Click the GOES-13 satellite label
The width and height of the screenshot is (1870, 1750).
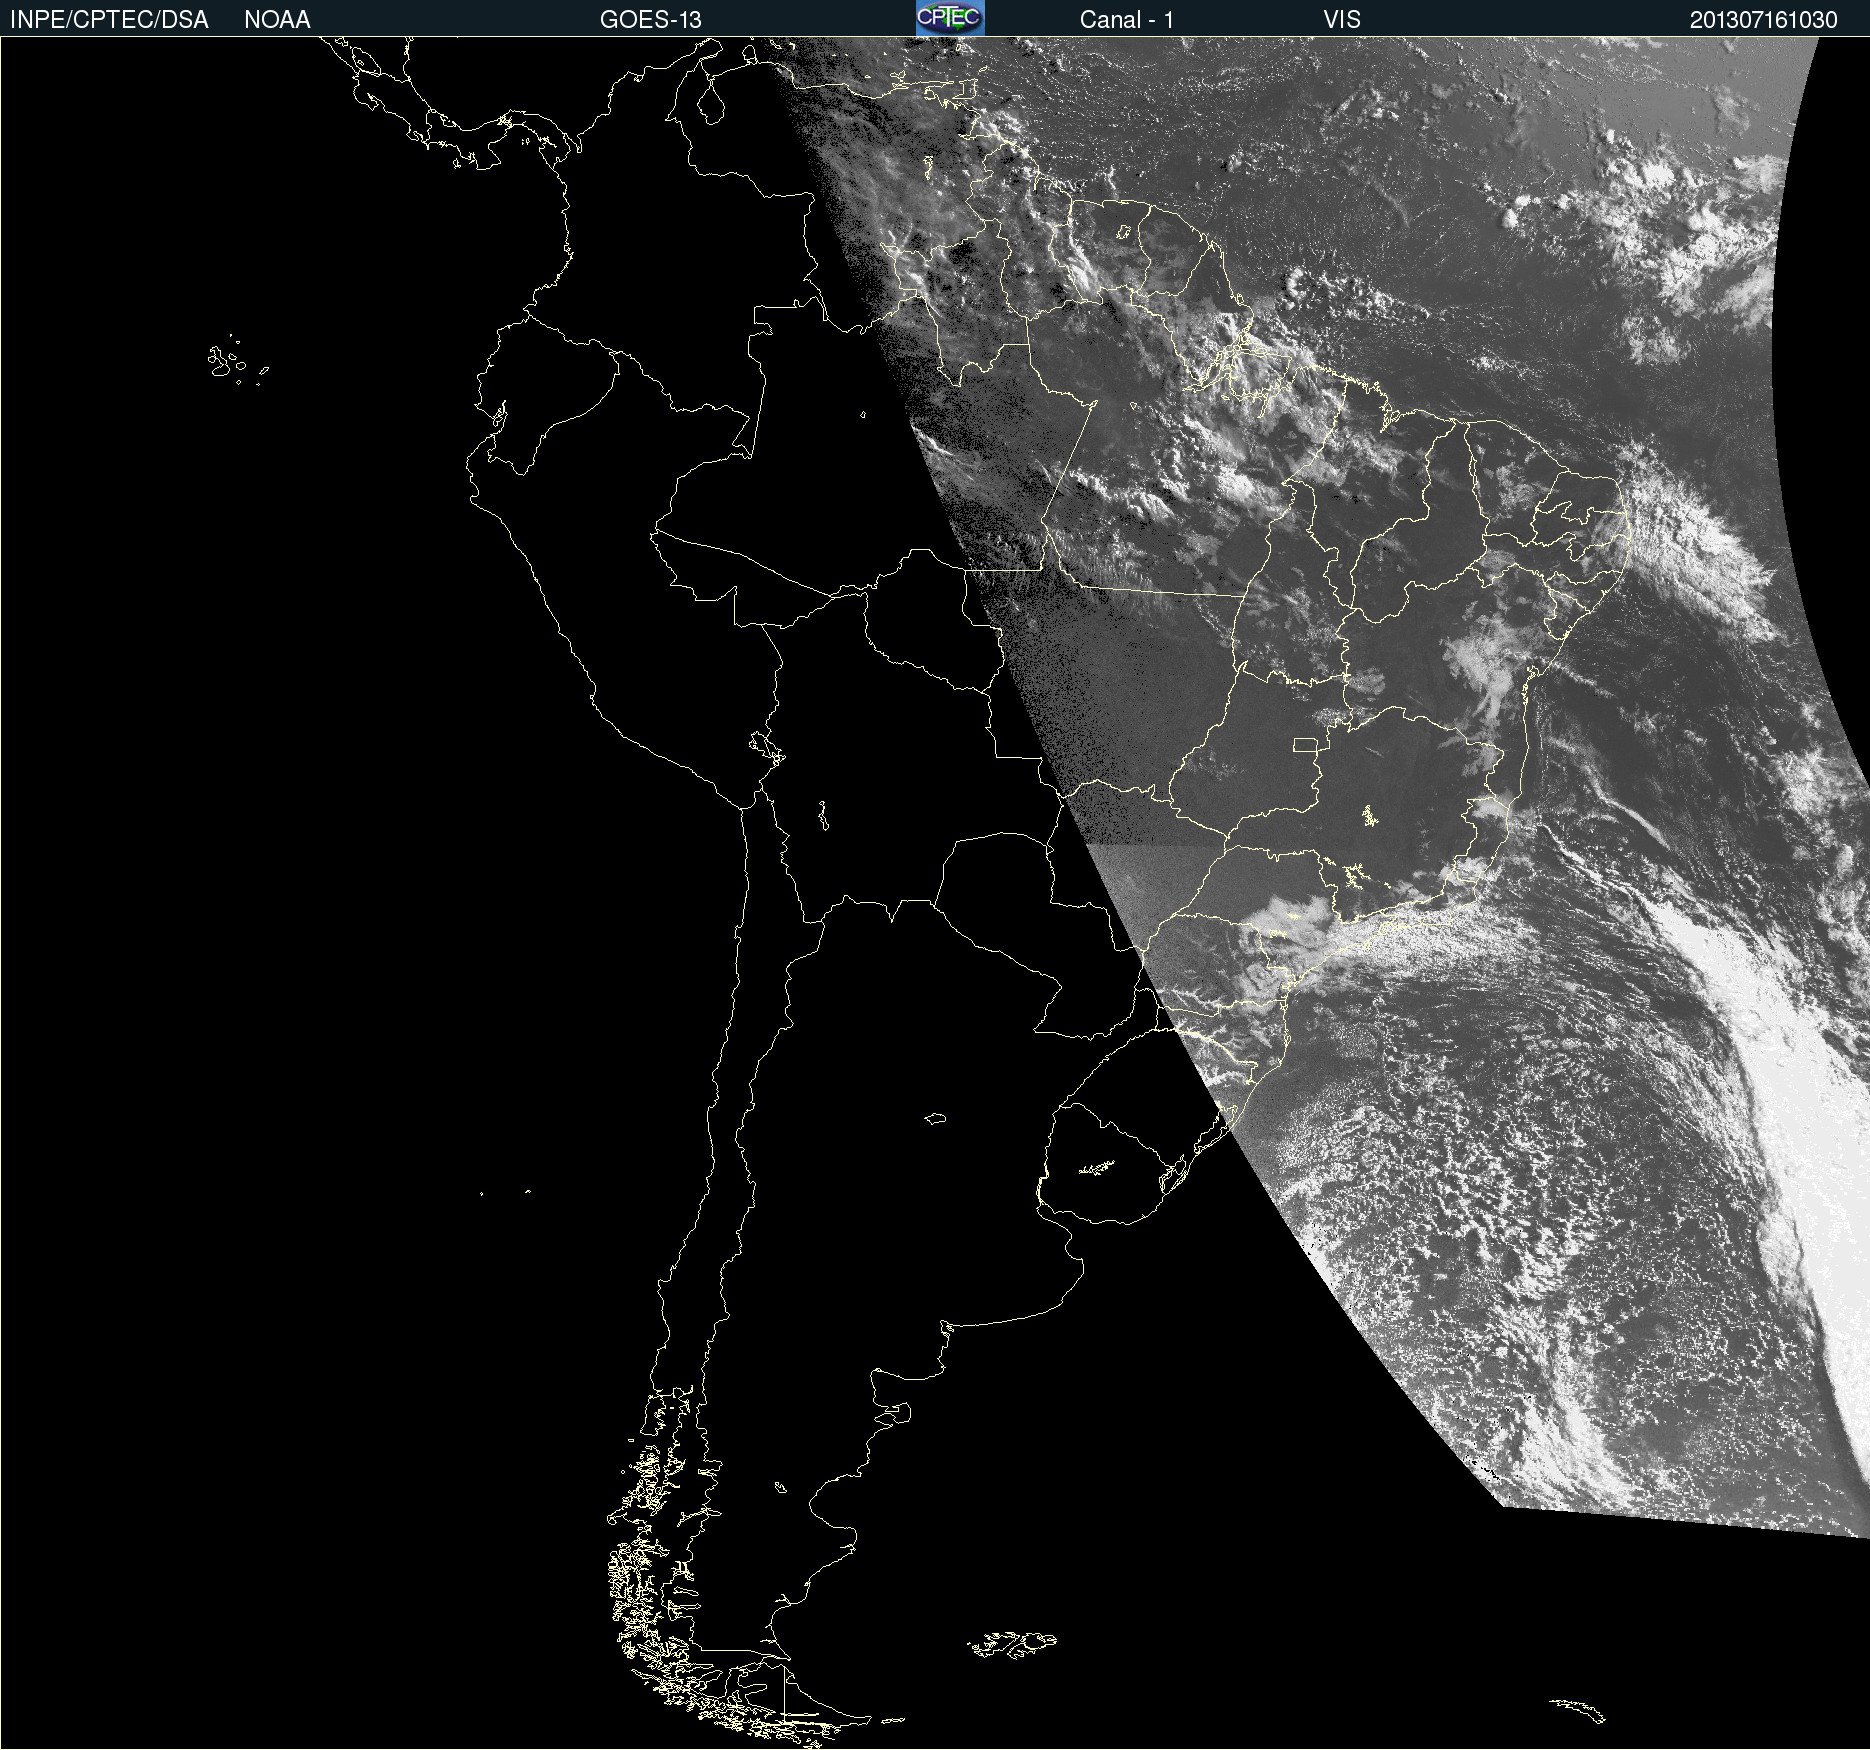(651, 20)
